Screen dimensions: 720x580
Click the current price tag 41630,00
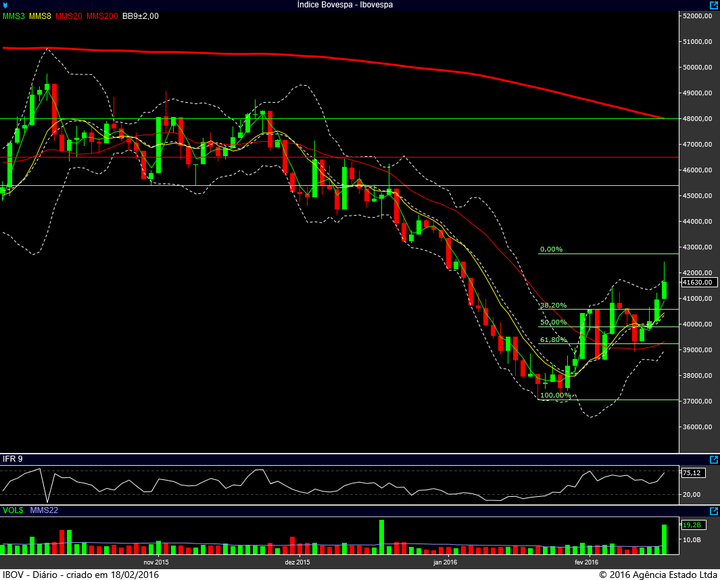pyautogui.click(x=699, y=282)
